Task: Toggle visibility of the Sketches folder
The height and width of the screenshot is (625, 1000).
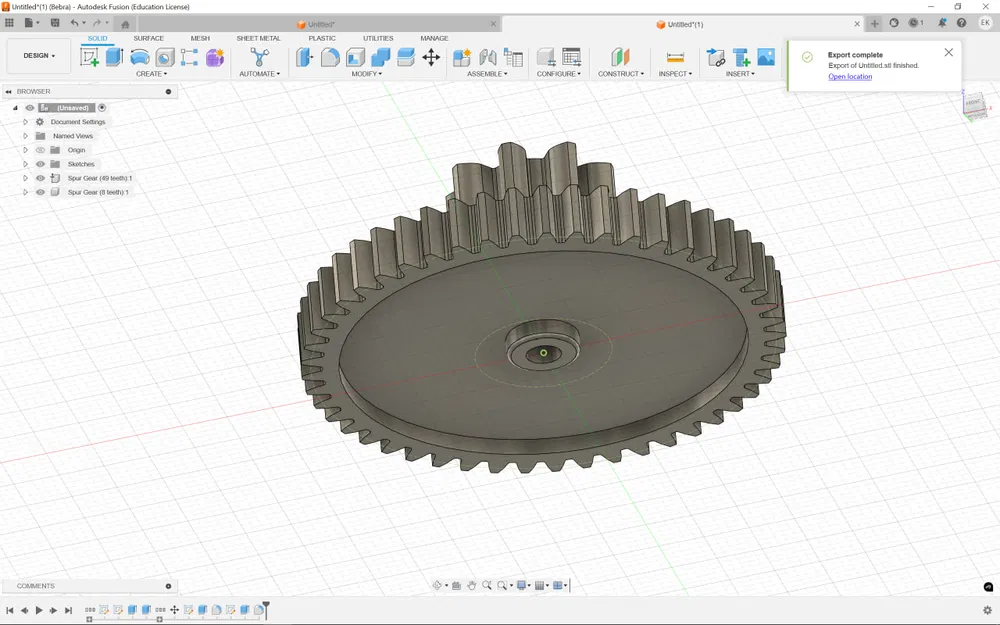Action: tap(40, 164)
